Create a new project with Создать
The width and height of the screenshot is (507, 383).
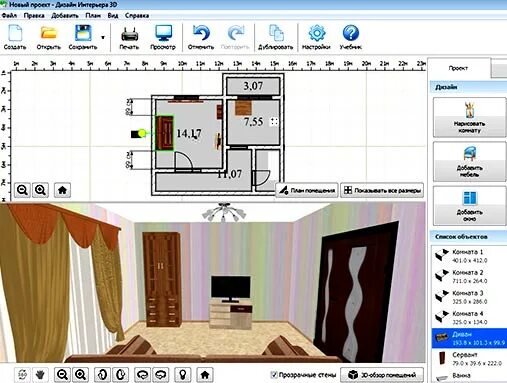pyautogui.click(x=15, y=37)
